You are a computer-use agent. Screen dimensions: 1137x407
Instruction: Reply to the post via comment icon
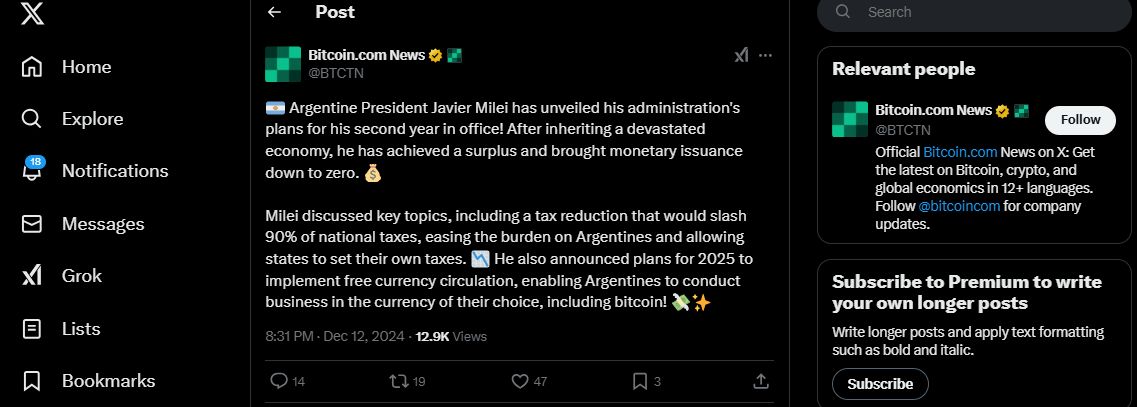[x=279, y=381]
